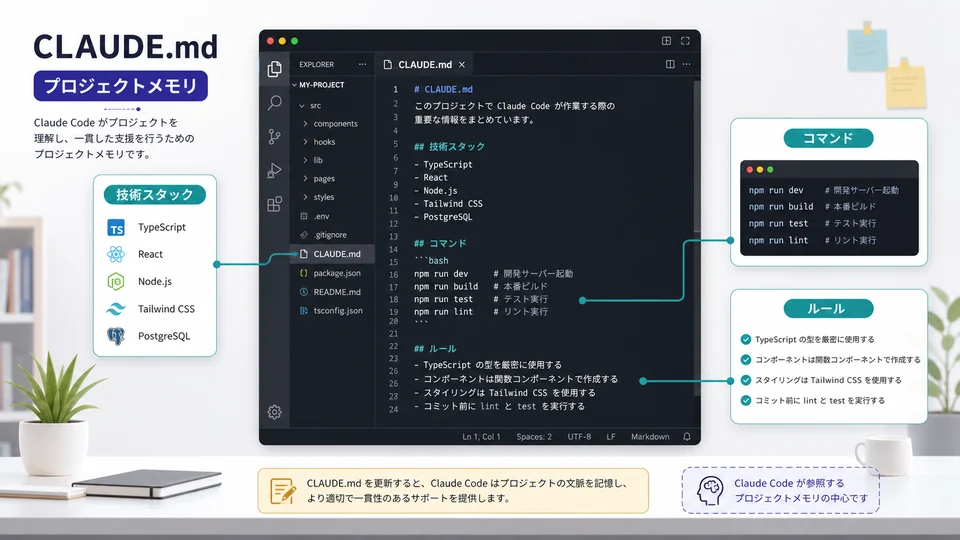The height and width of the screenshot is (540, 960).
Task: Click the 技術スタック teal pill label
Action: point(155,195)
